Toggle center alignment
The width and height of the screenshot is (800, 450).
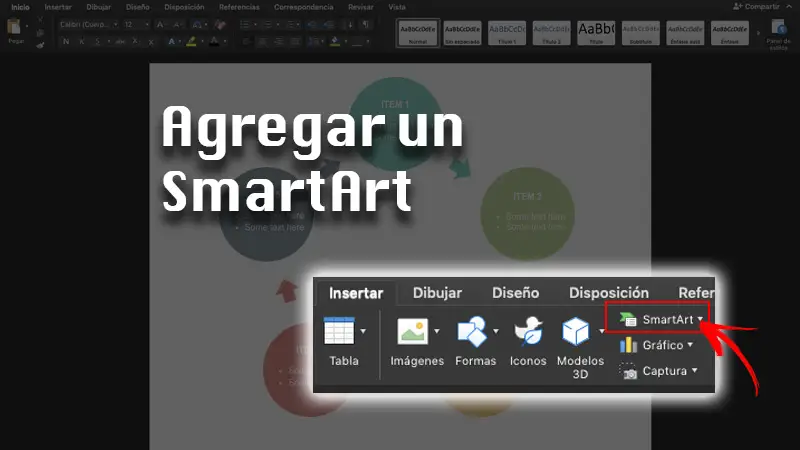pos(262,41)
